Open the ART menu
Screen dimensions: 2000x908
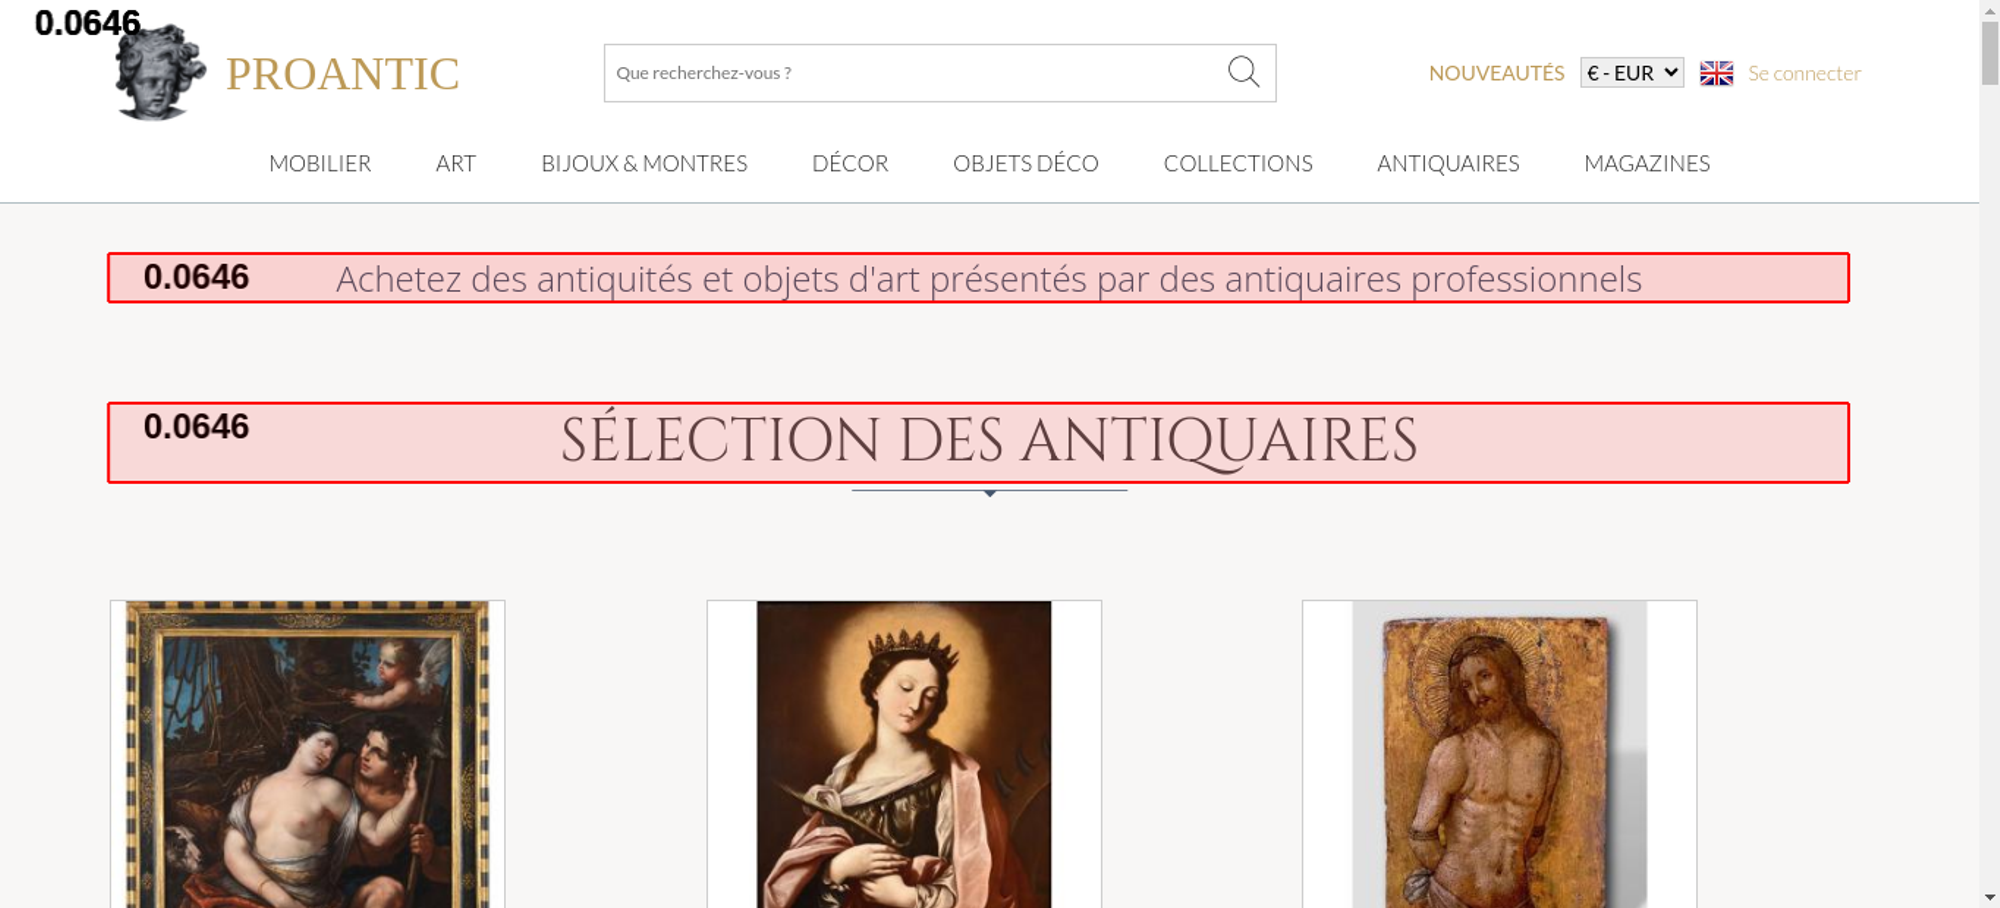click(x=456, y=163)
